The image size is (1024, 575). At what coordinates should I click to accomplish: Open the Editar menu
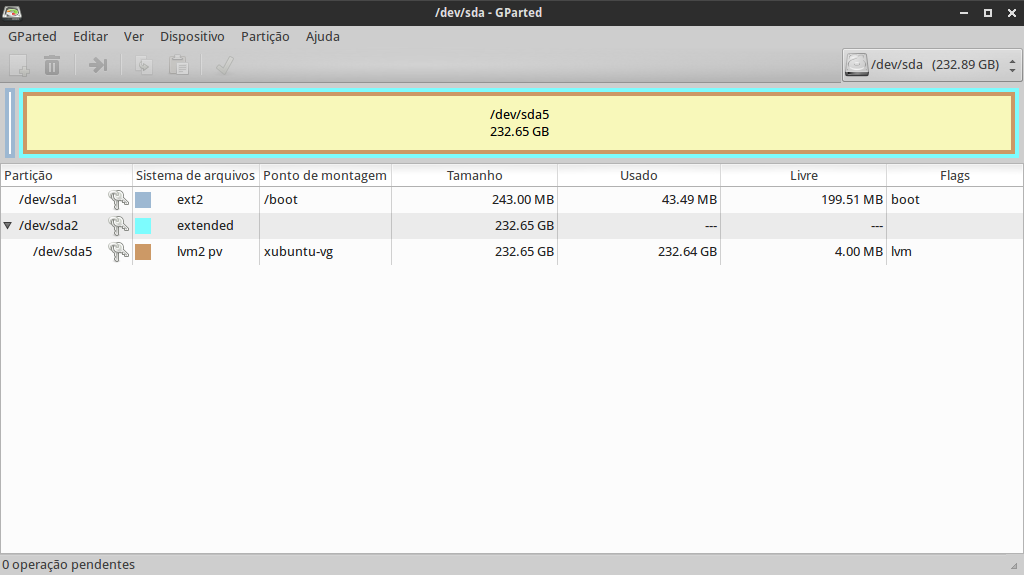coord(90,37)
